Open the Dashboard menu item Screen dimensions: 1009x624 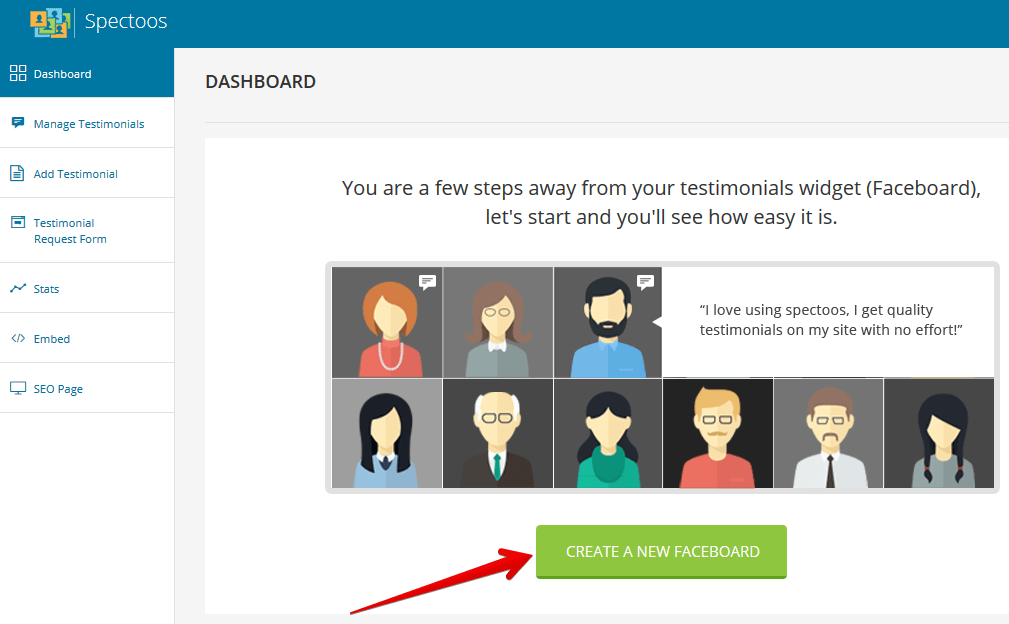87,73
